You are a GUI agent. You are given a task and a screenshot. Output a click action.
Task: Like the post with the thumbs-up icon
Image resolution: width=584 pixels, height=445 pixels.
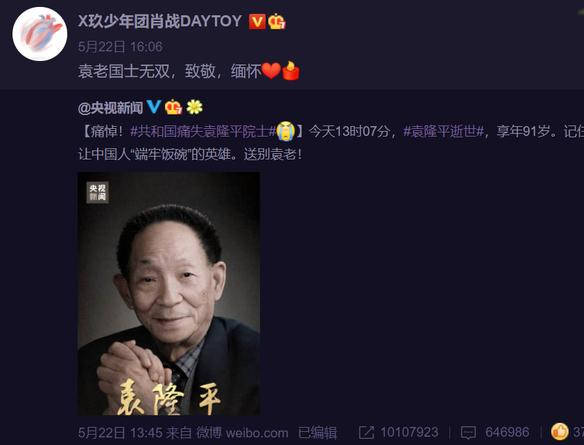tap(560, 432)
